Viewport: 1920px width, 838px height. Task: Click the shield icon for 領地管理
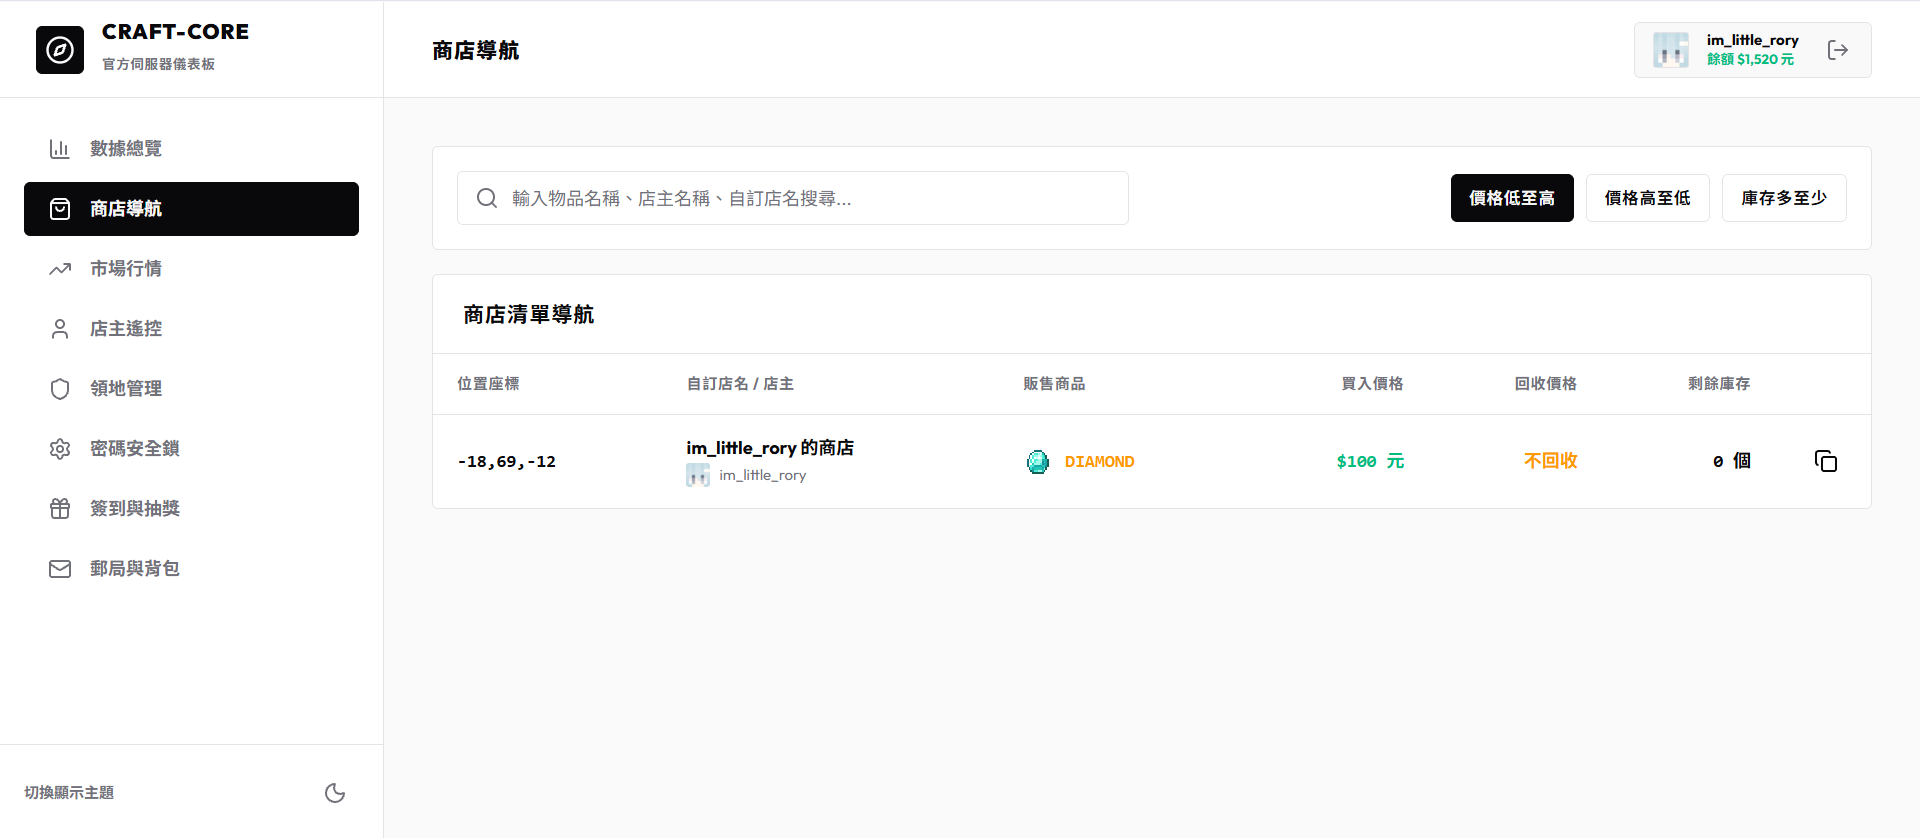[x=60, y=389]
